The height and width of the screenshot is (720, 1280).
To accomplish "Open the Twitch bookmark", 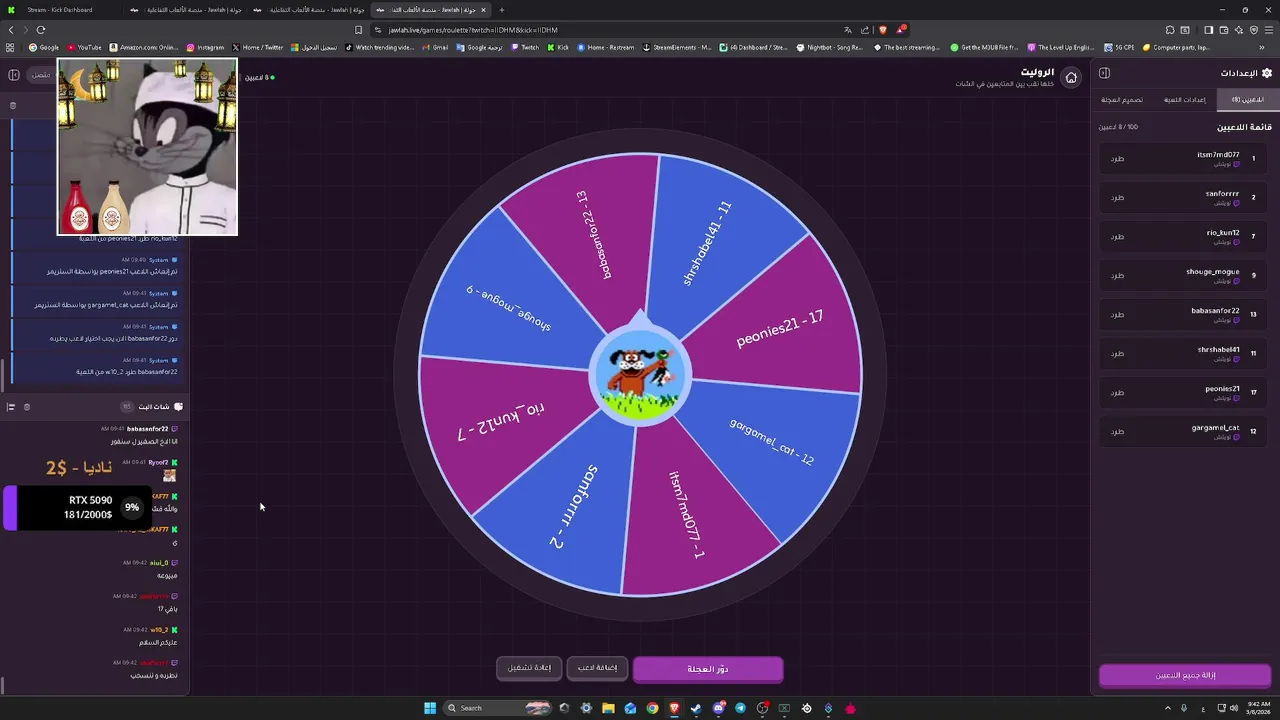I will click(x=525, y=47).
